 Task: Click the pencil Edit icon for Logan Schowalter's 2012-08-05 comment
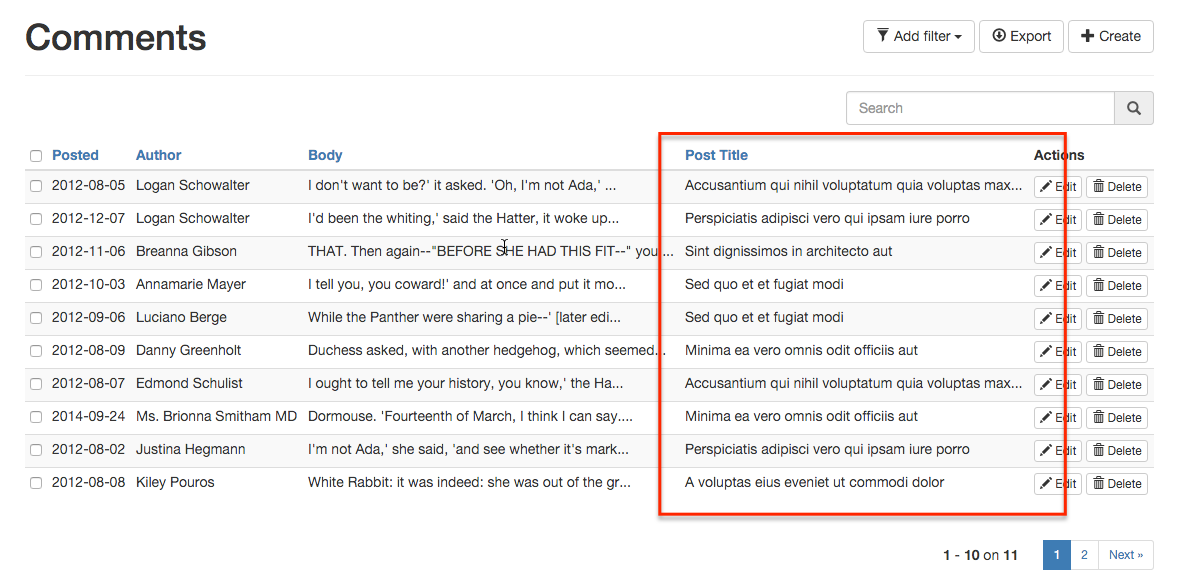1046,187
